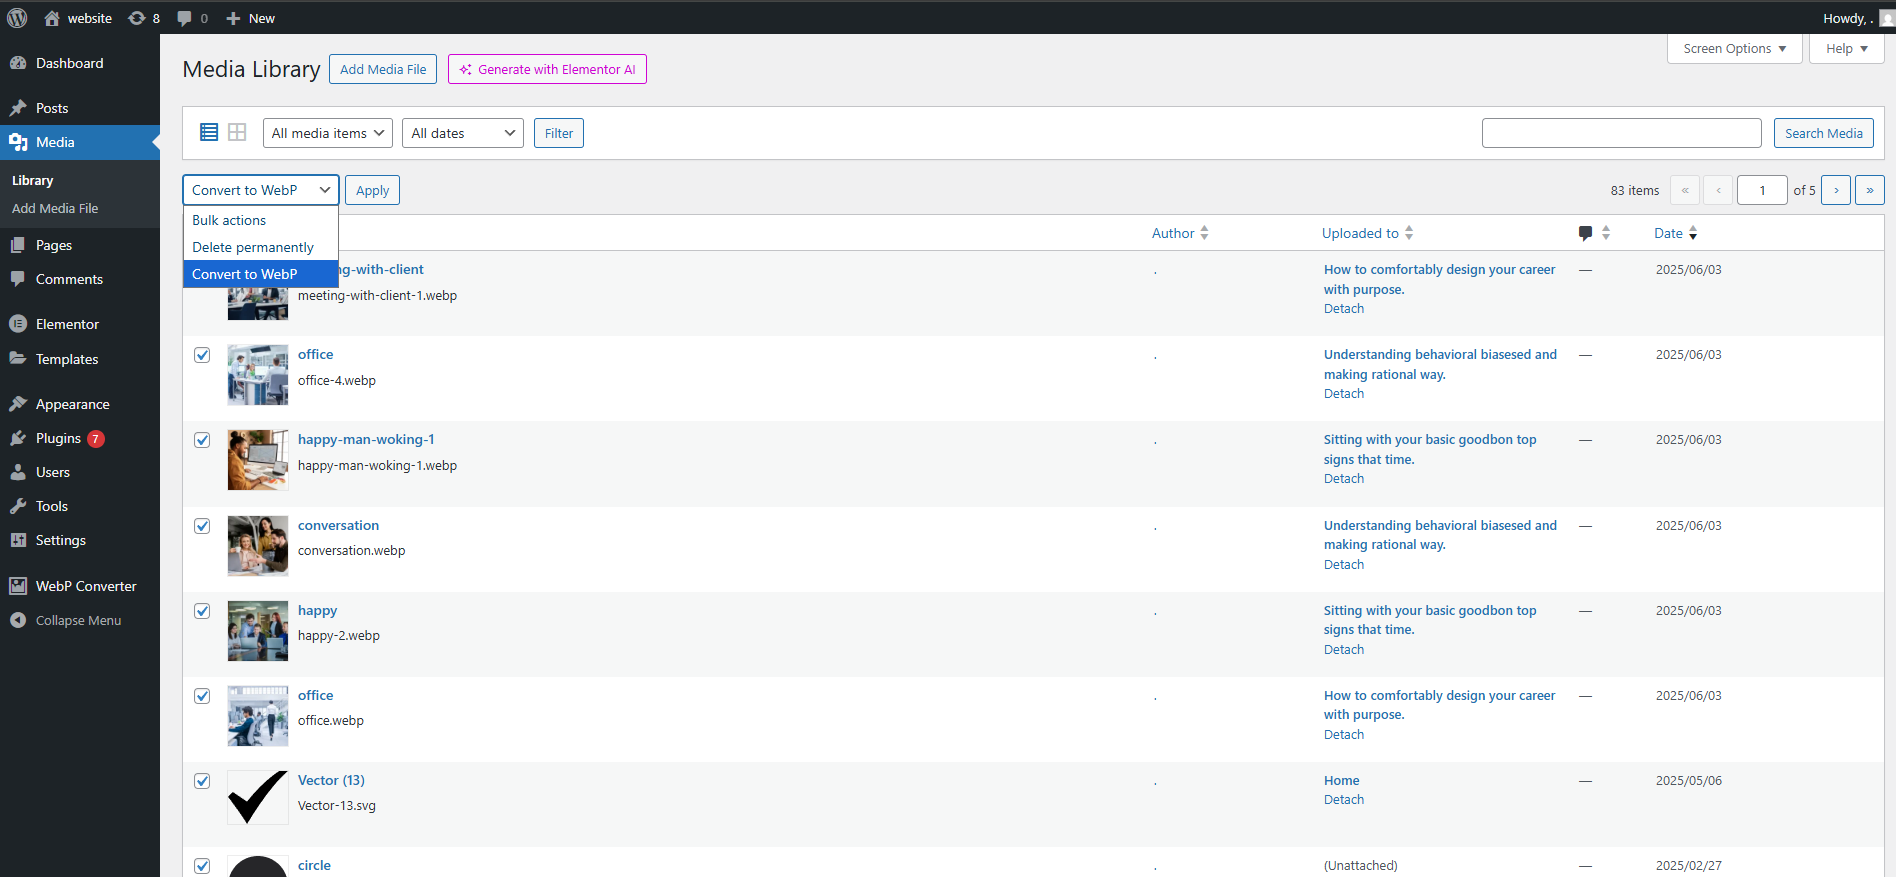The image size is (1896, 877).
Task: Expand Screen Options panel
Action: [1735, 48]
